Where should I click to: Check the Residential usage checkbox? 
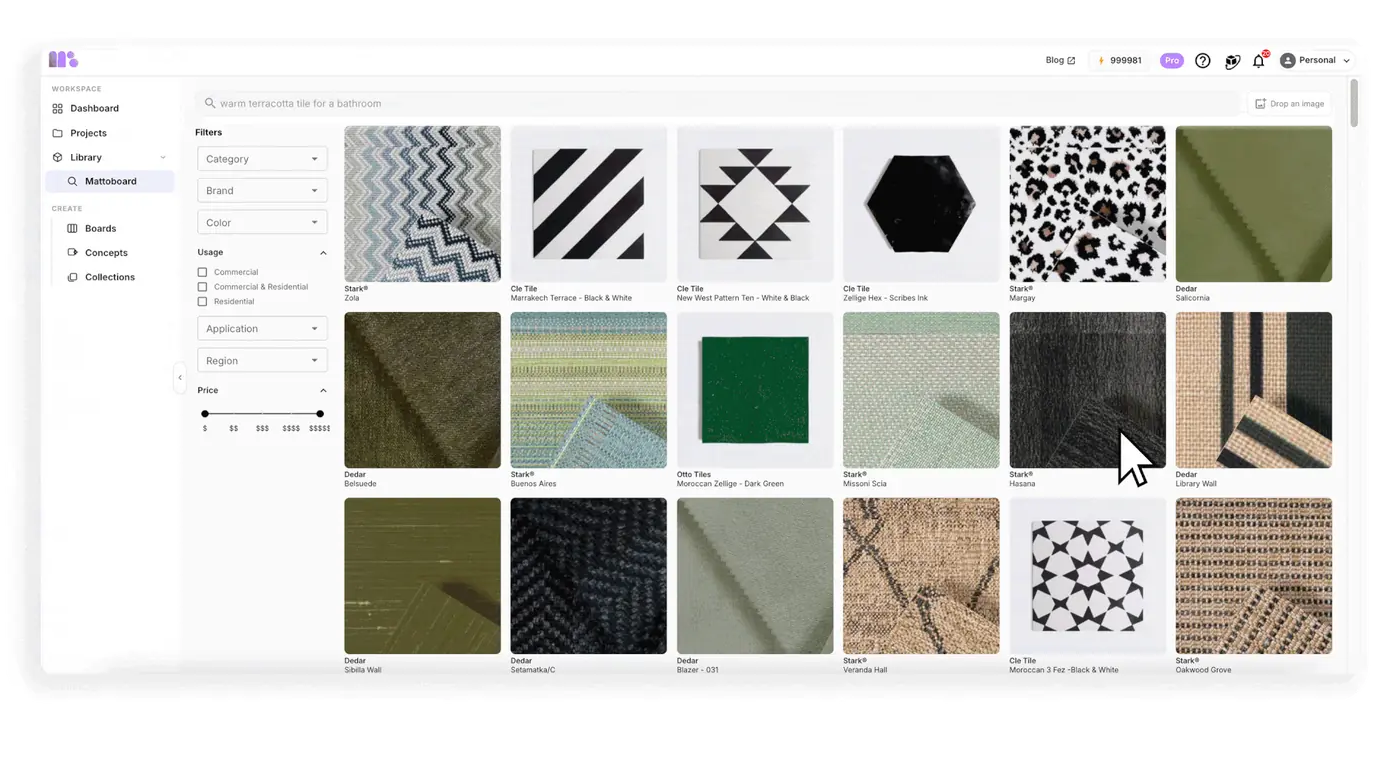pyautogui.click(x=202, y=301)
